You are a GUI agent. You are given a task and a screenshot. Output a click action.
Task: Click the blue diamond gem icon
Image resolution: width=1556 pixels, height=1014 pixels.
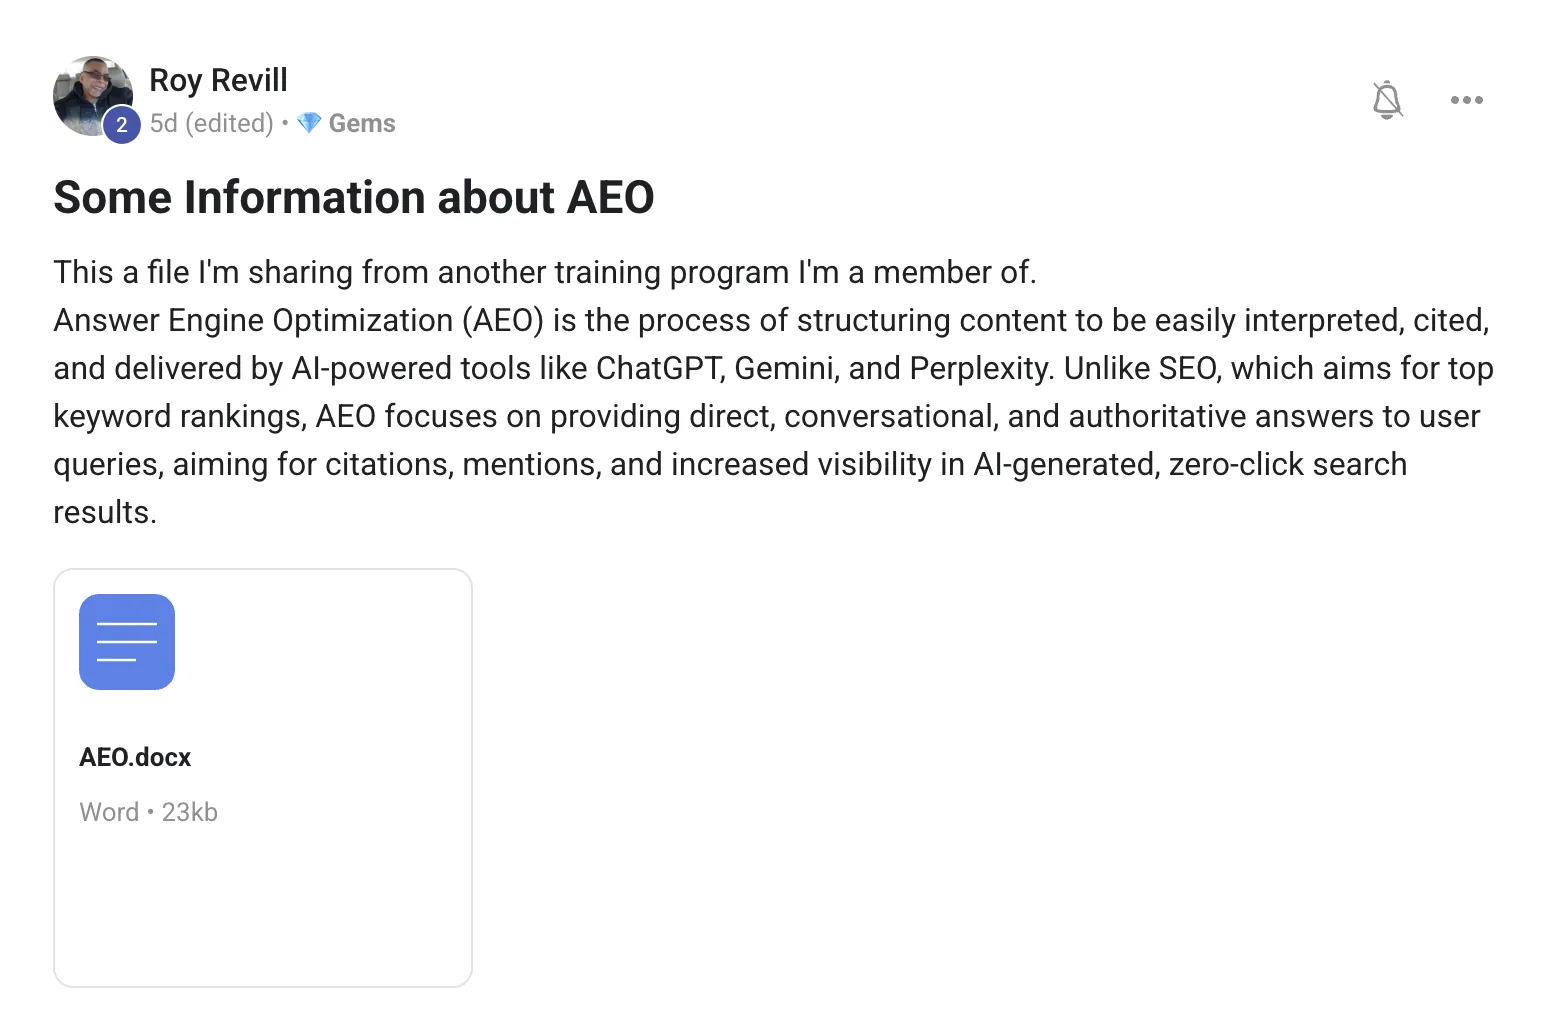(x=310, y=123)
